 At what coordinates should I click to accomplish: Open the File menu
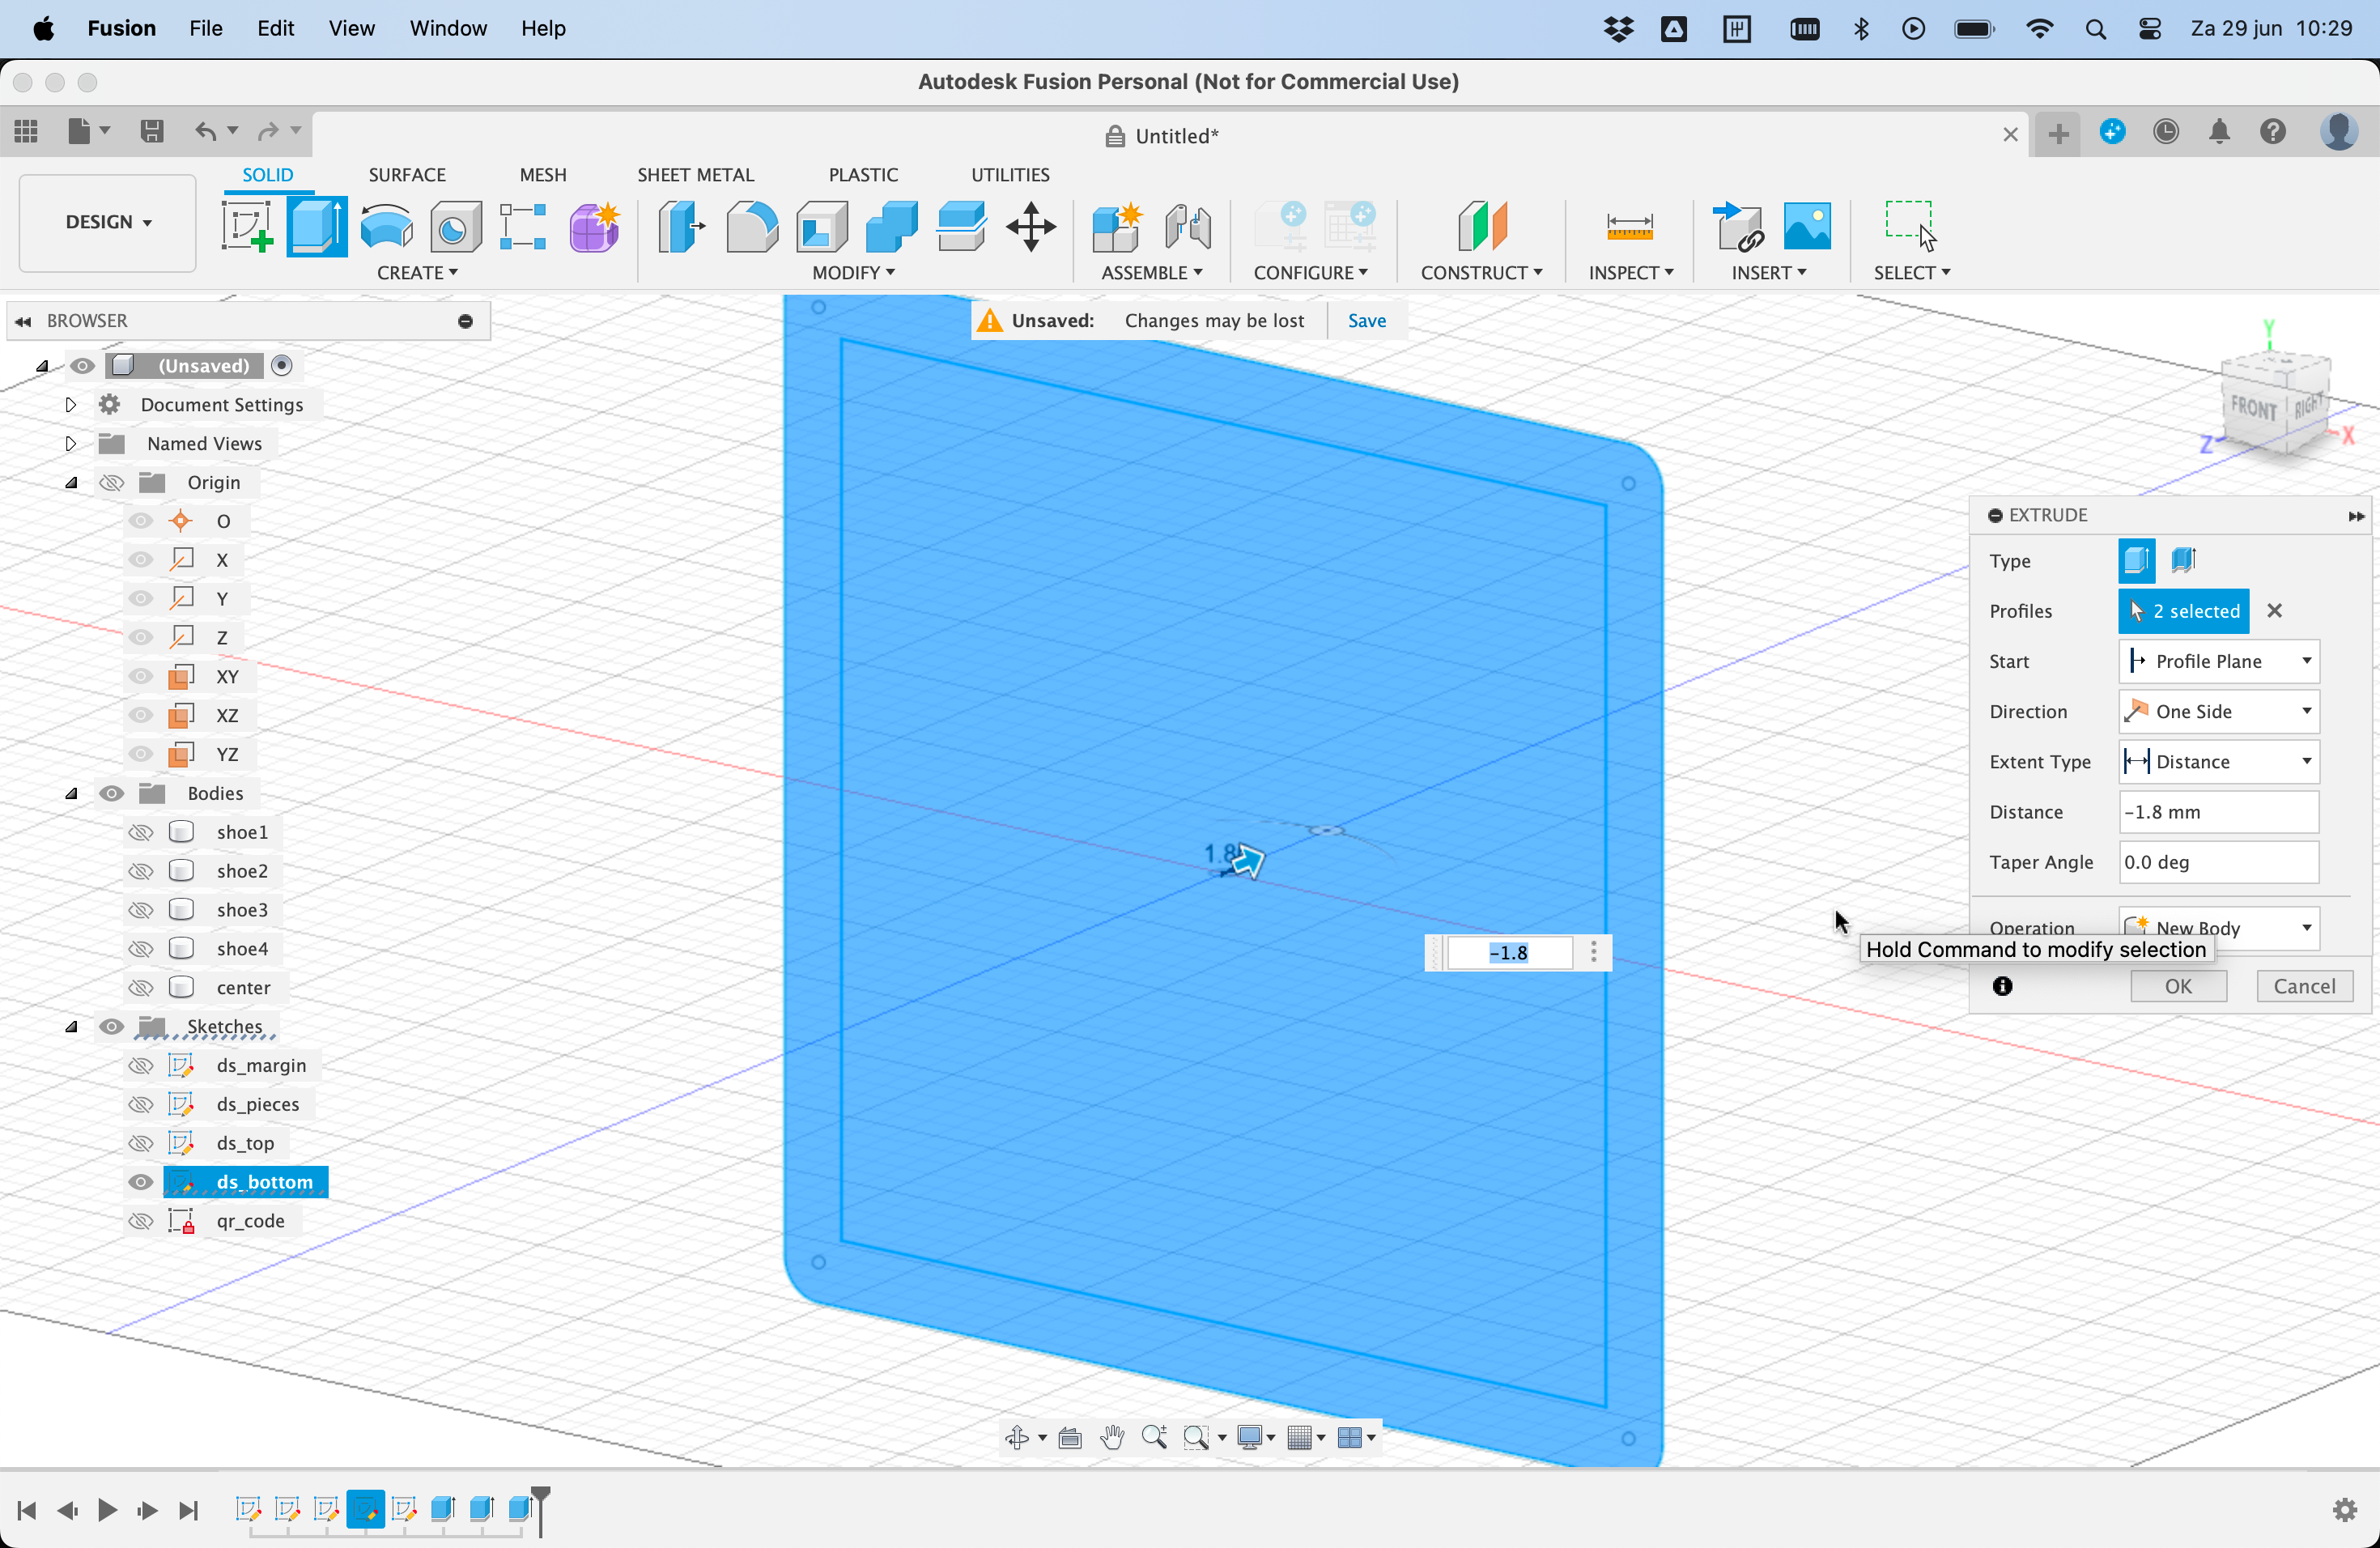coord(205,28)
